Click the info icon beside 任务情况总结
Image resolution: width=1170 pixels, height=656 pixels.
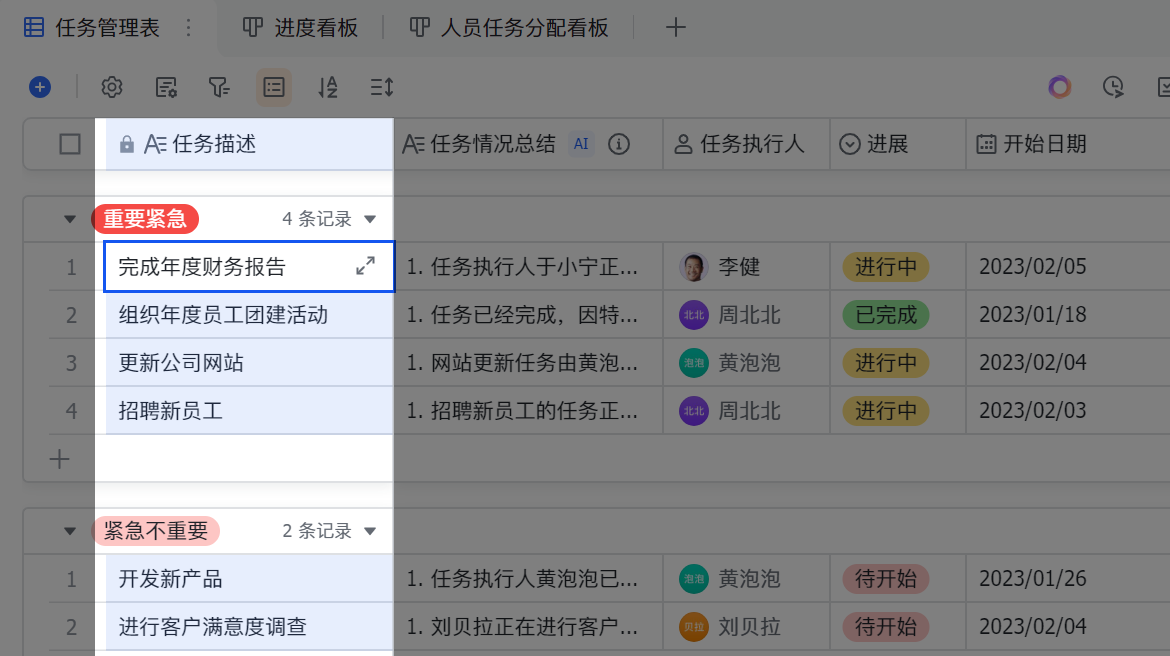click(x=619, y=144)
